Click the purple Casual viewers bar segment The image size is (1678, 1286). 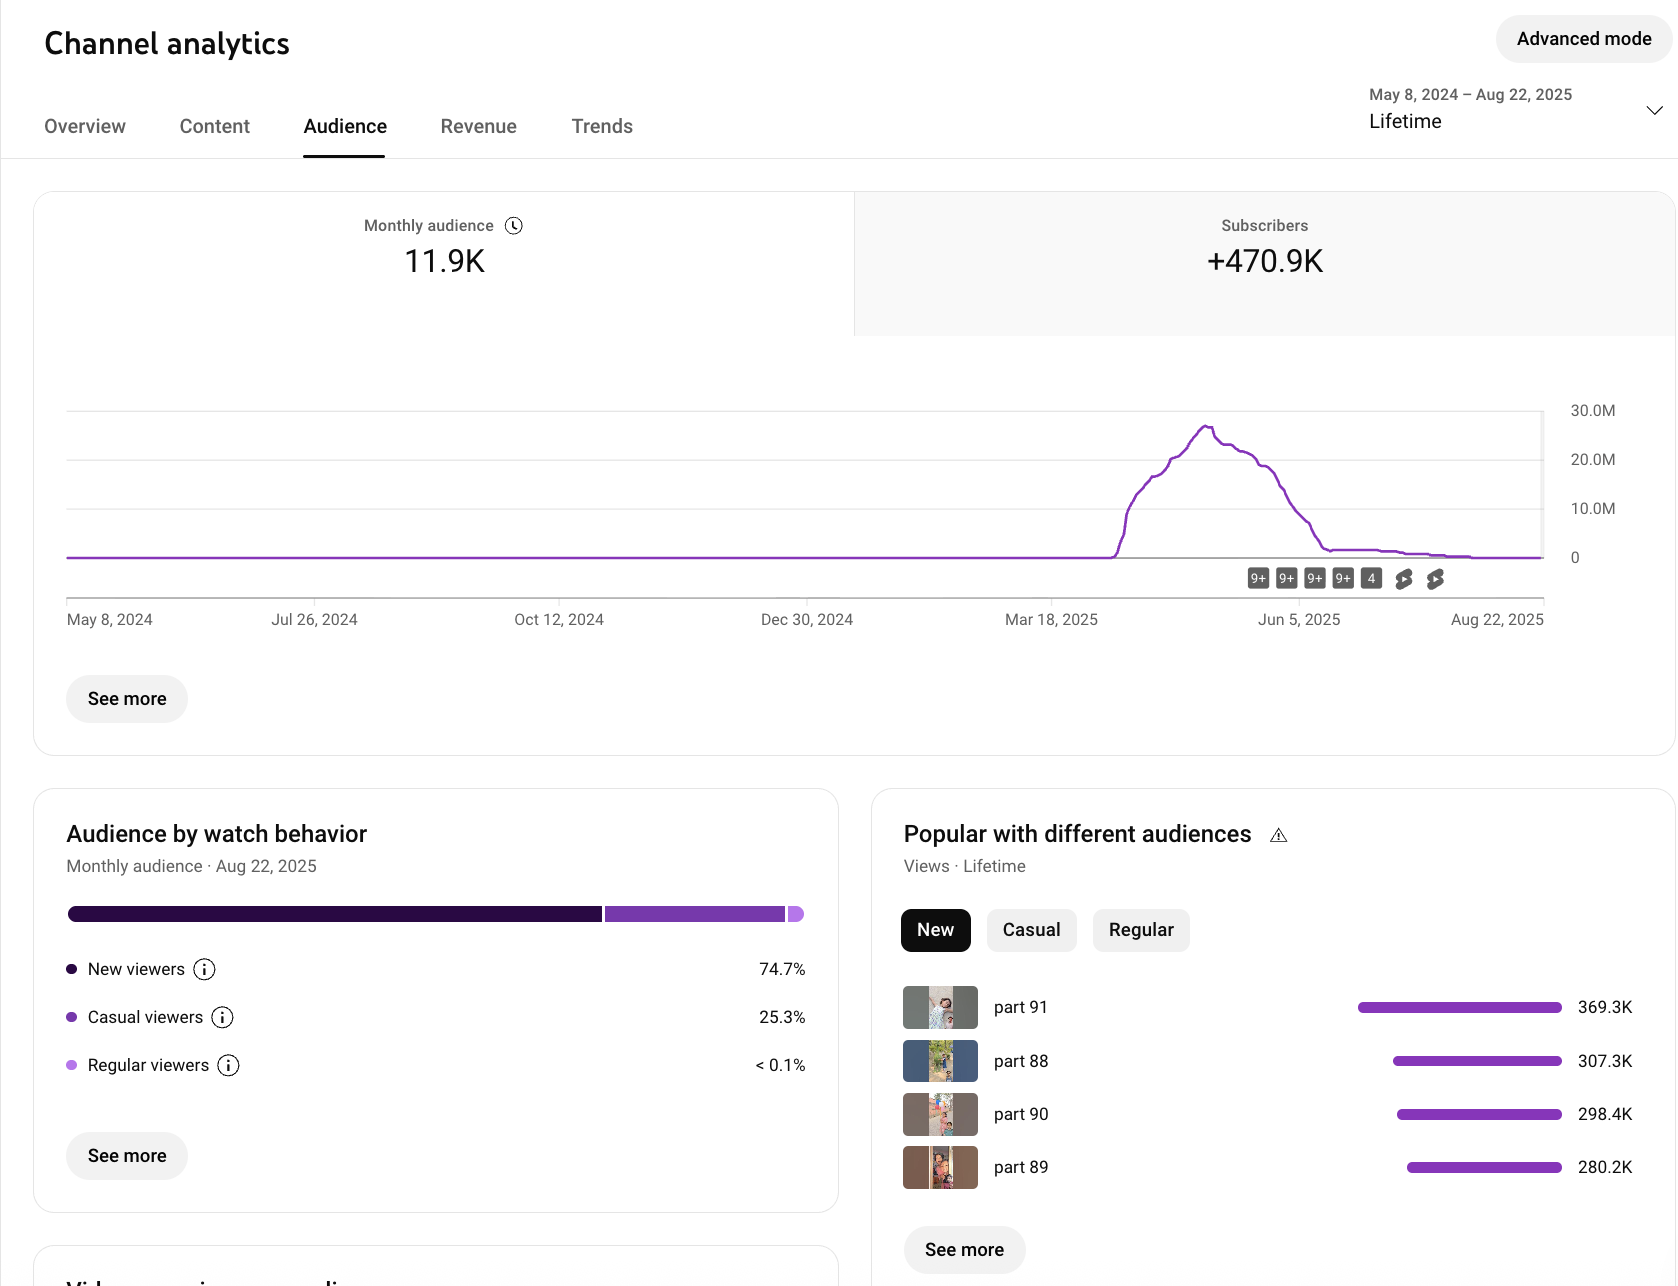click(x=695, y=914)
